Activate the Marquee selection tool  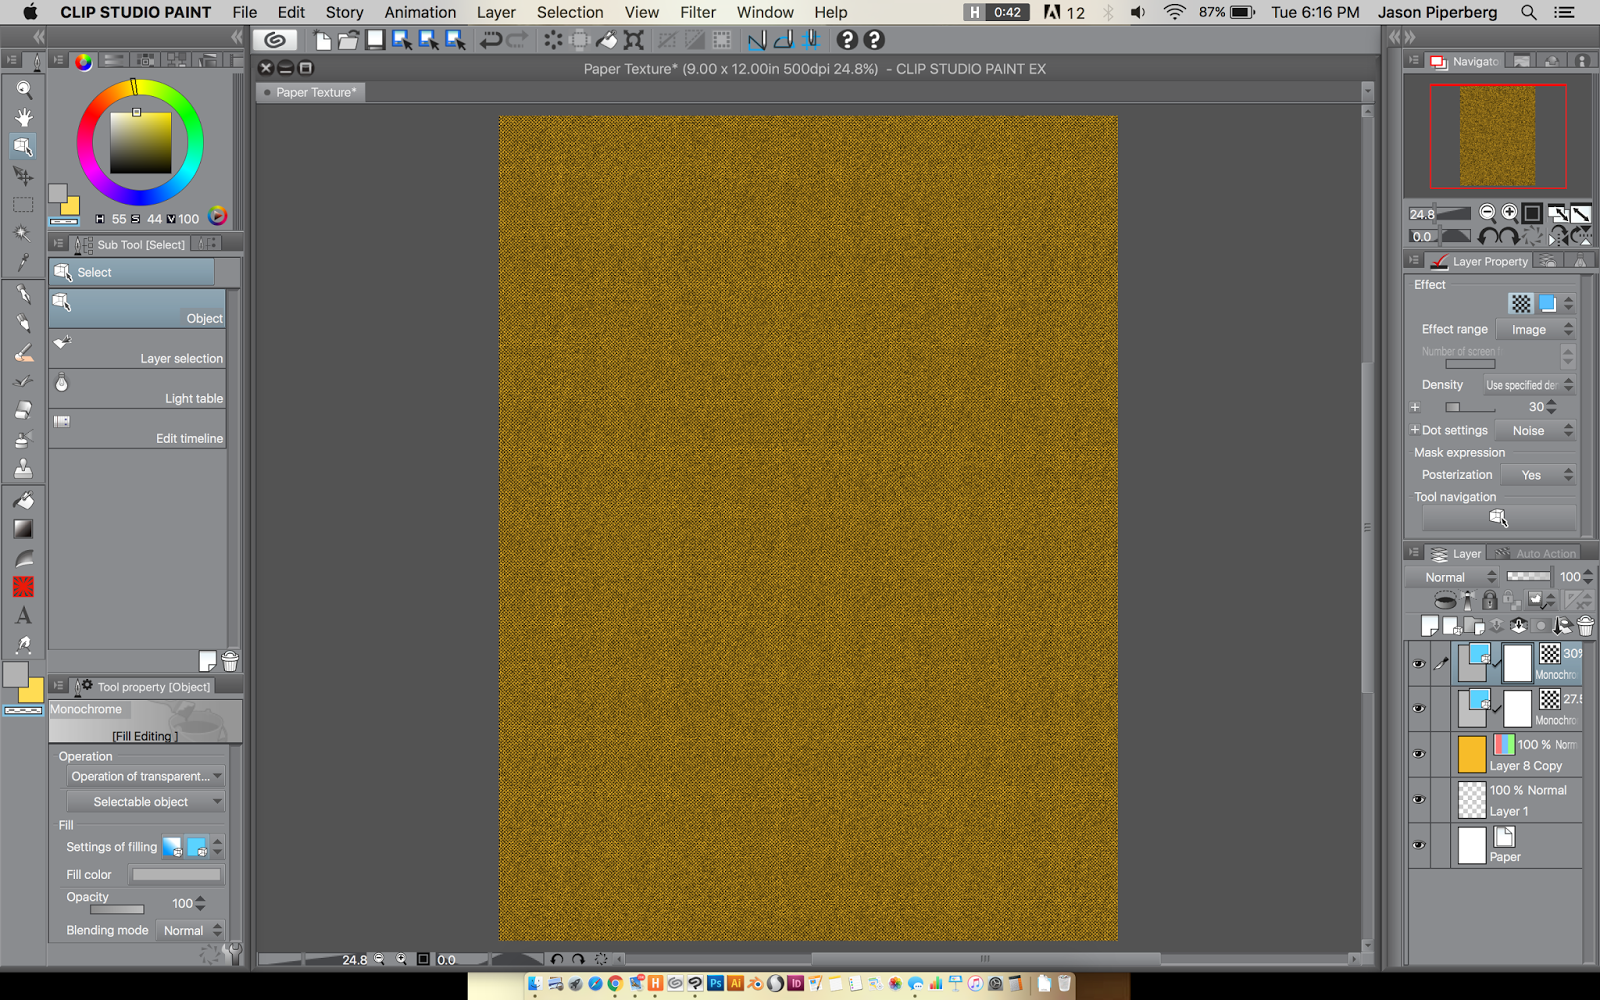tap(22, 205)
